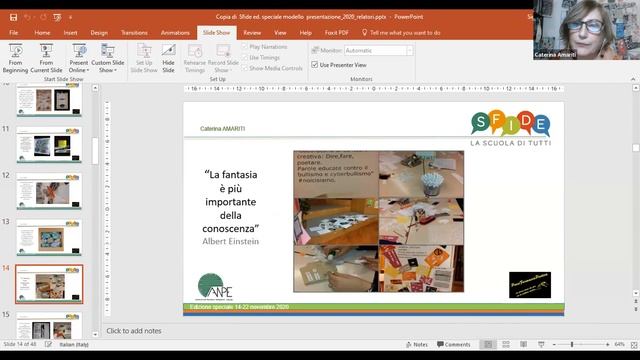Click the Fit slide to window icon

tap(634, 345)
